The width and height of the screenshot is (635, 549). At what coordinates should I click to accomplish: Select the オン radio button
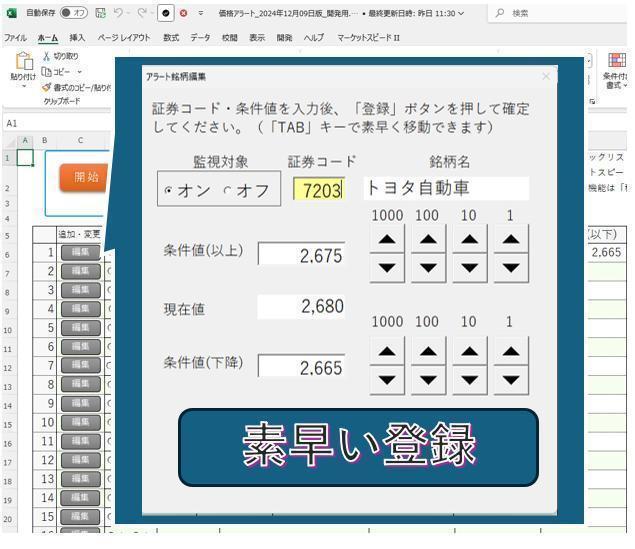click(168, 190)
